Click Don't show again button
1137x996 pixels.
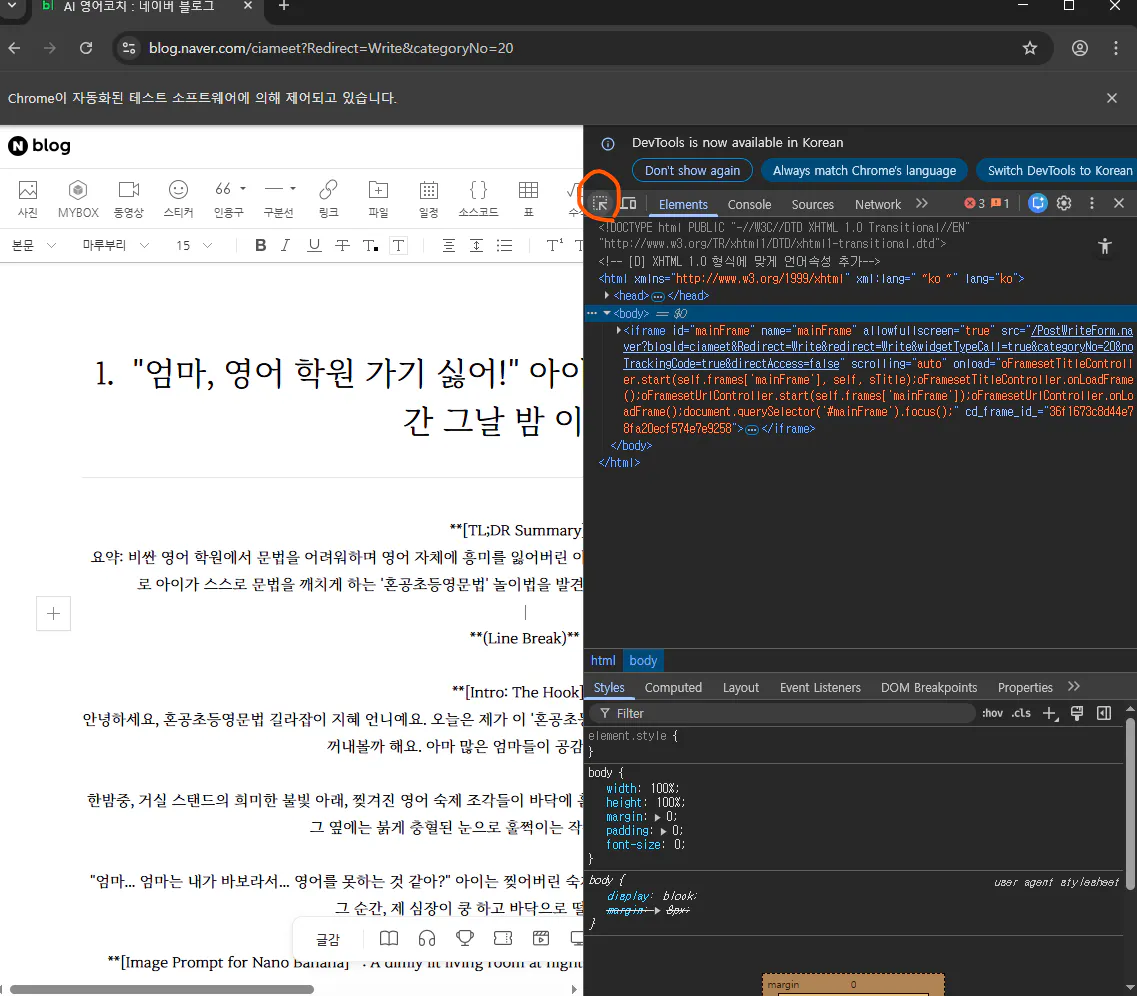pyautogui.click(x=692, y=170)
